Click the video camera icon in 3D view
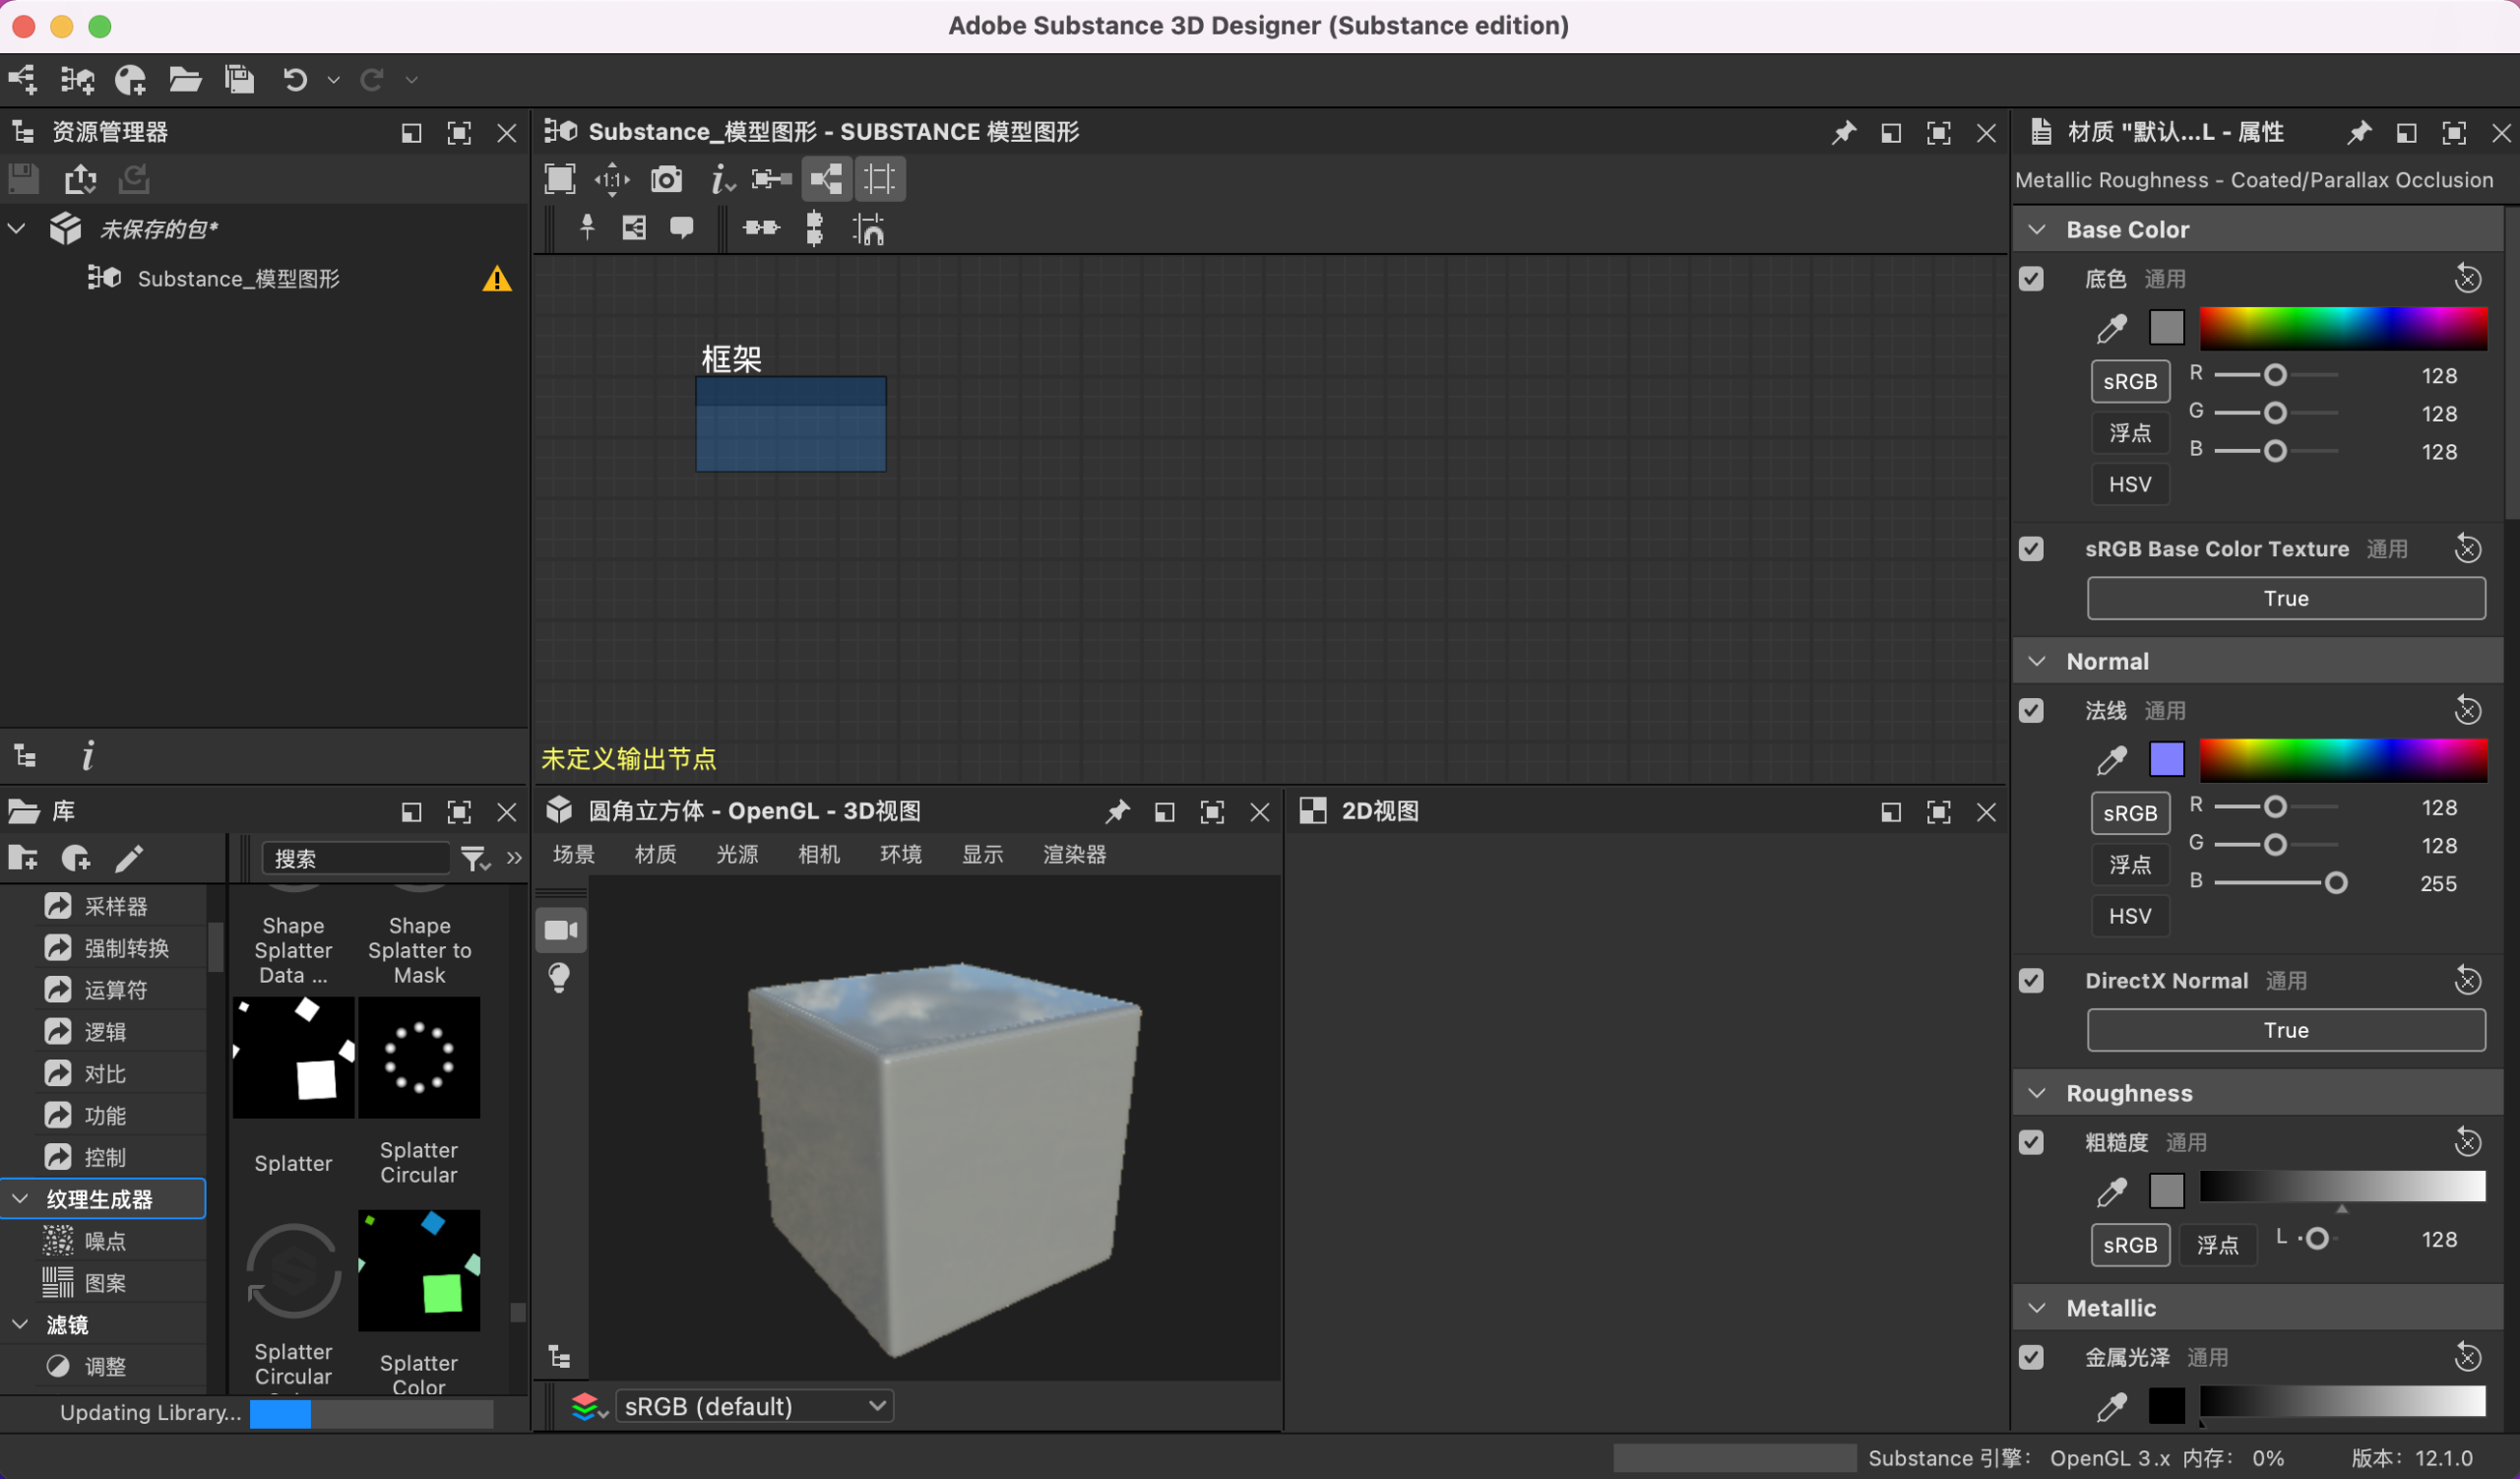This screenshot has height=1479, width=2520. coord(561,930)
